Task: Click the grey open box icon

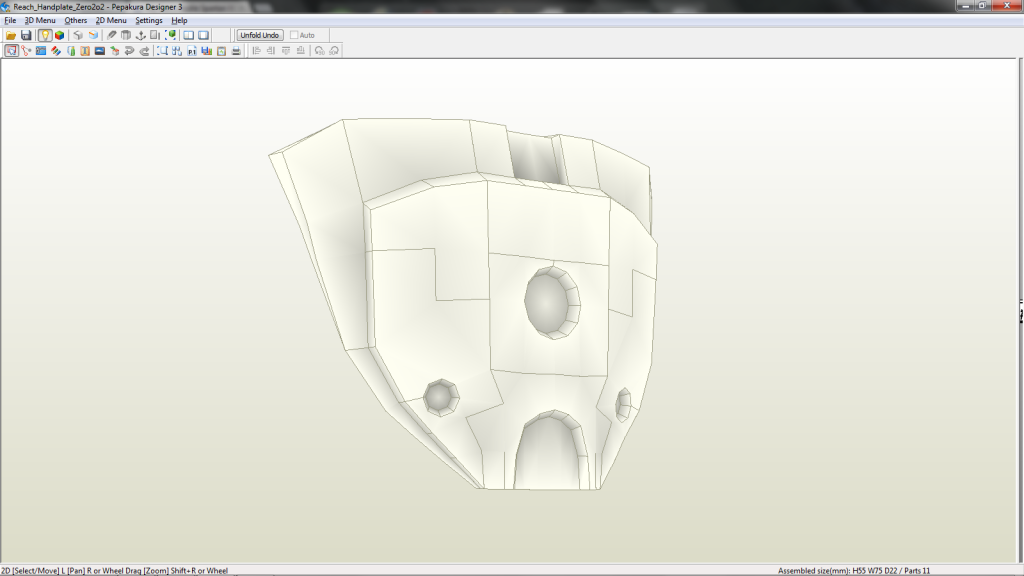Action: (126, 35)
